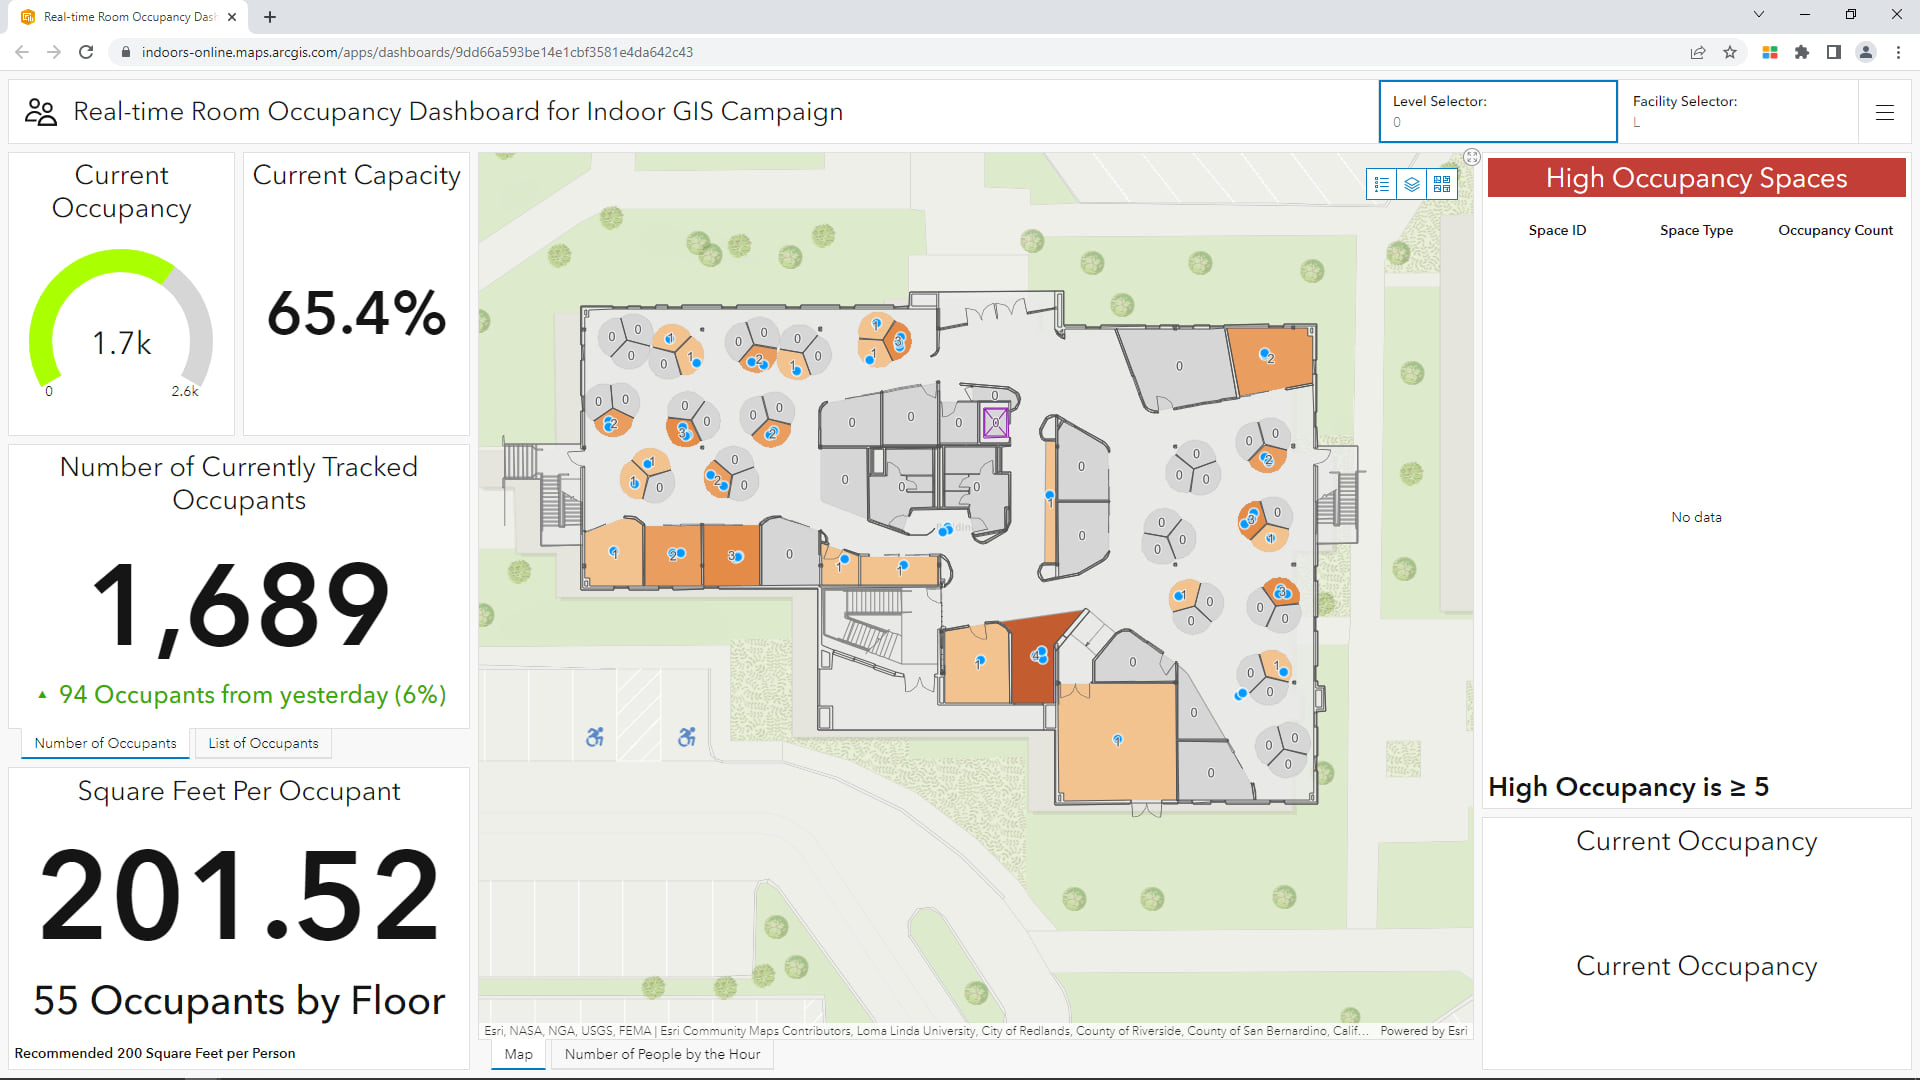Click the browser address bar URL
Viewport: 1920px width, 1080px height.
coord(417,52)
